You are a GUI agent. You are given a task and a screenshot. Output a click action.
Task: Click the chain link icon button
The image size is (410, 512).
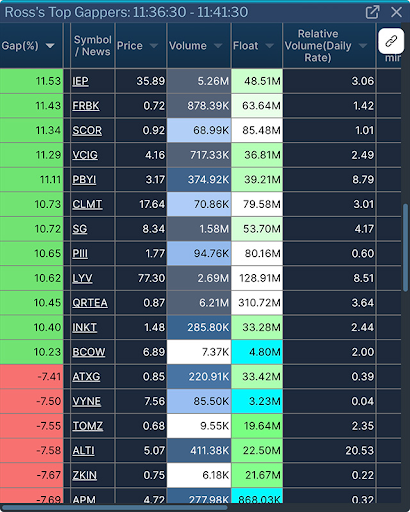[x=391, y=41]
